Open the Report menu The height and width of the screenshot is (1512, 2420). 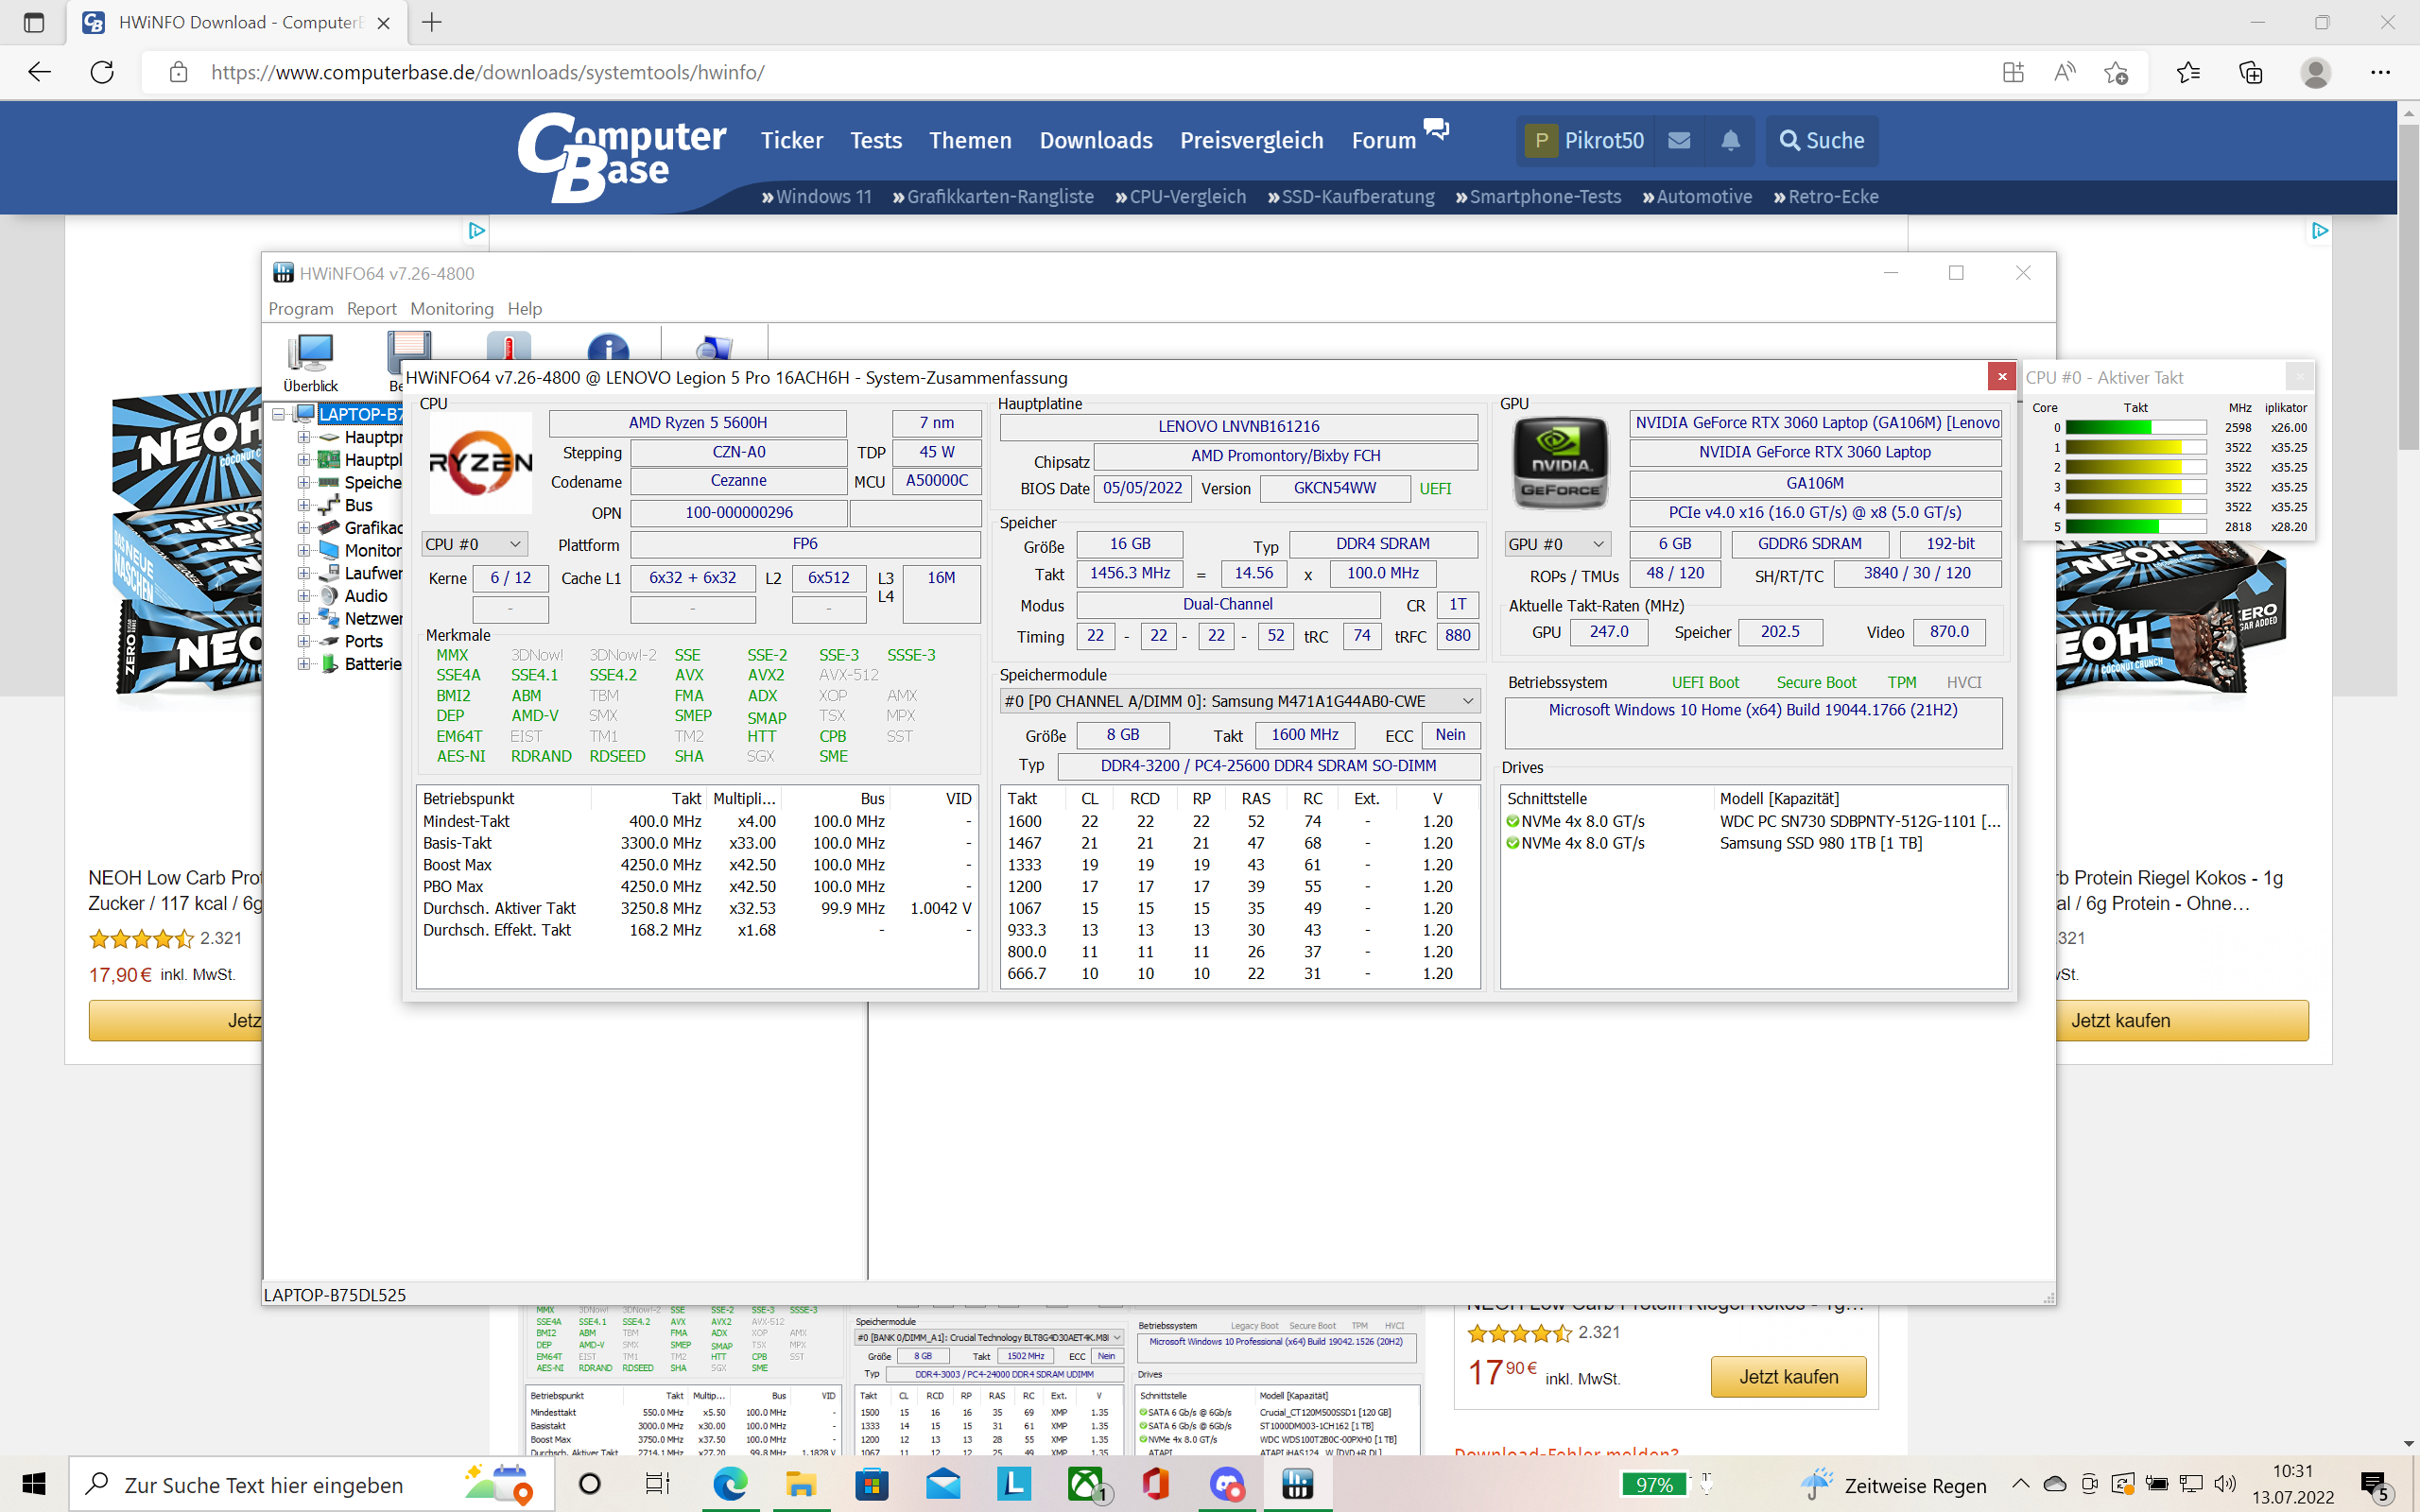coord(371,308)
